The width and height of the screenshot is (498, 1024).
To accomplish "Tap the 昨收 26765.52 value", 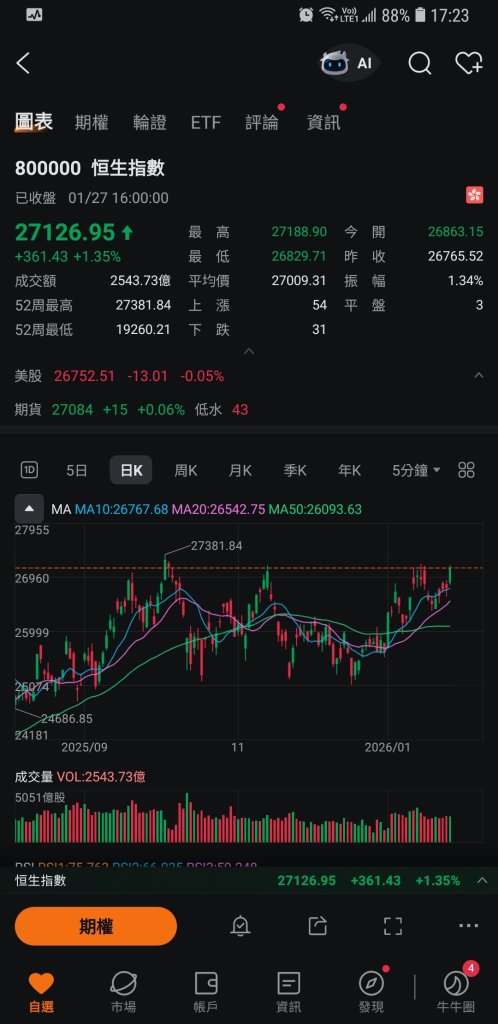I will (456, 256).
